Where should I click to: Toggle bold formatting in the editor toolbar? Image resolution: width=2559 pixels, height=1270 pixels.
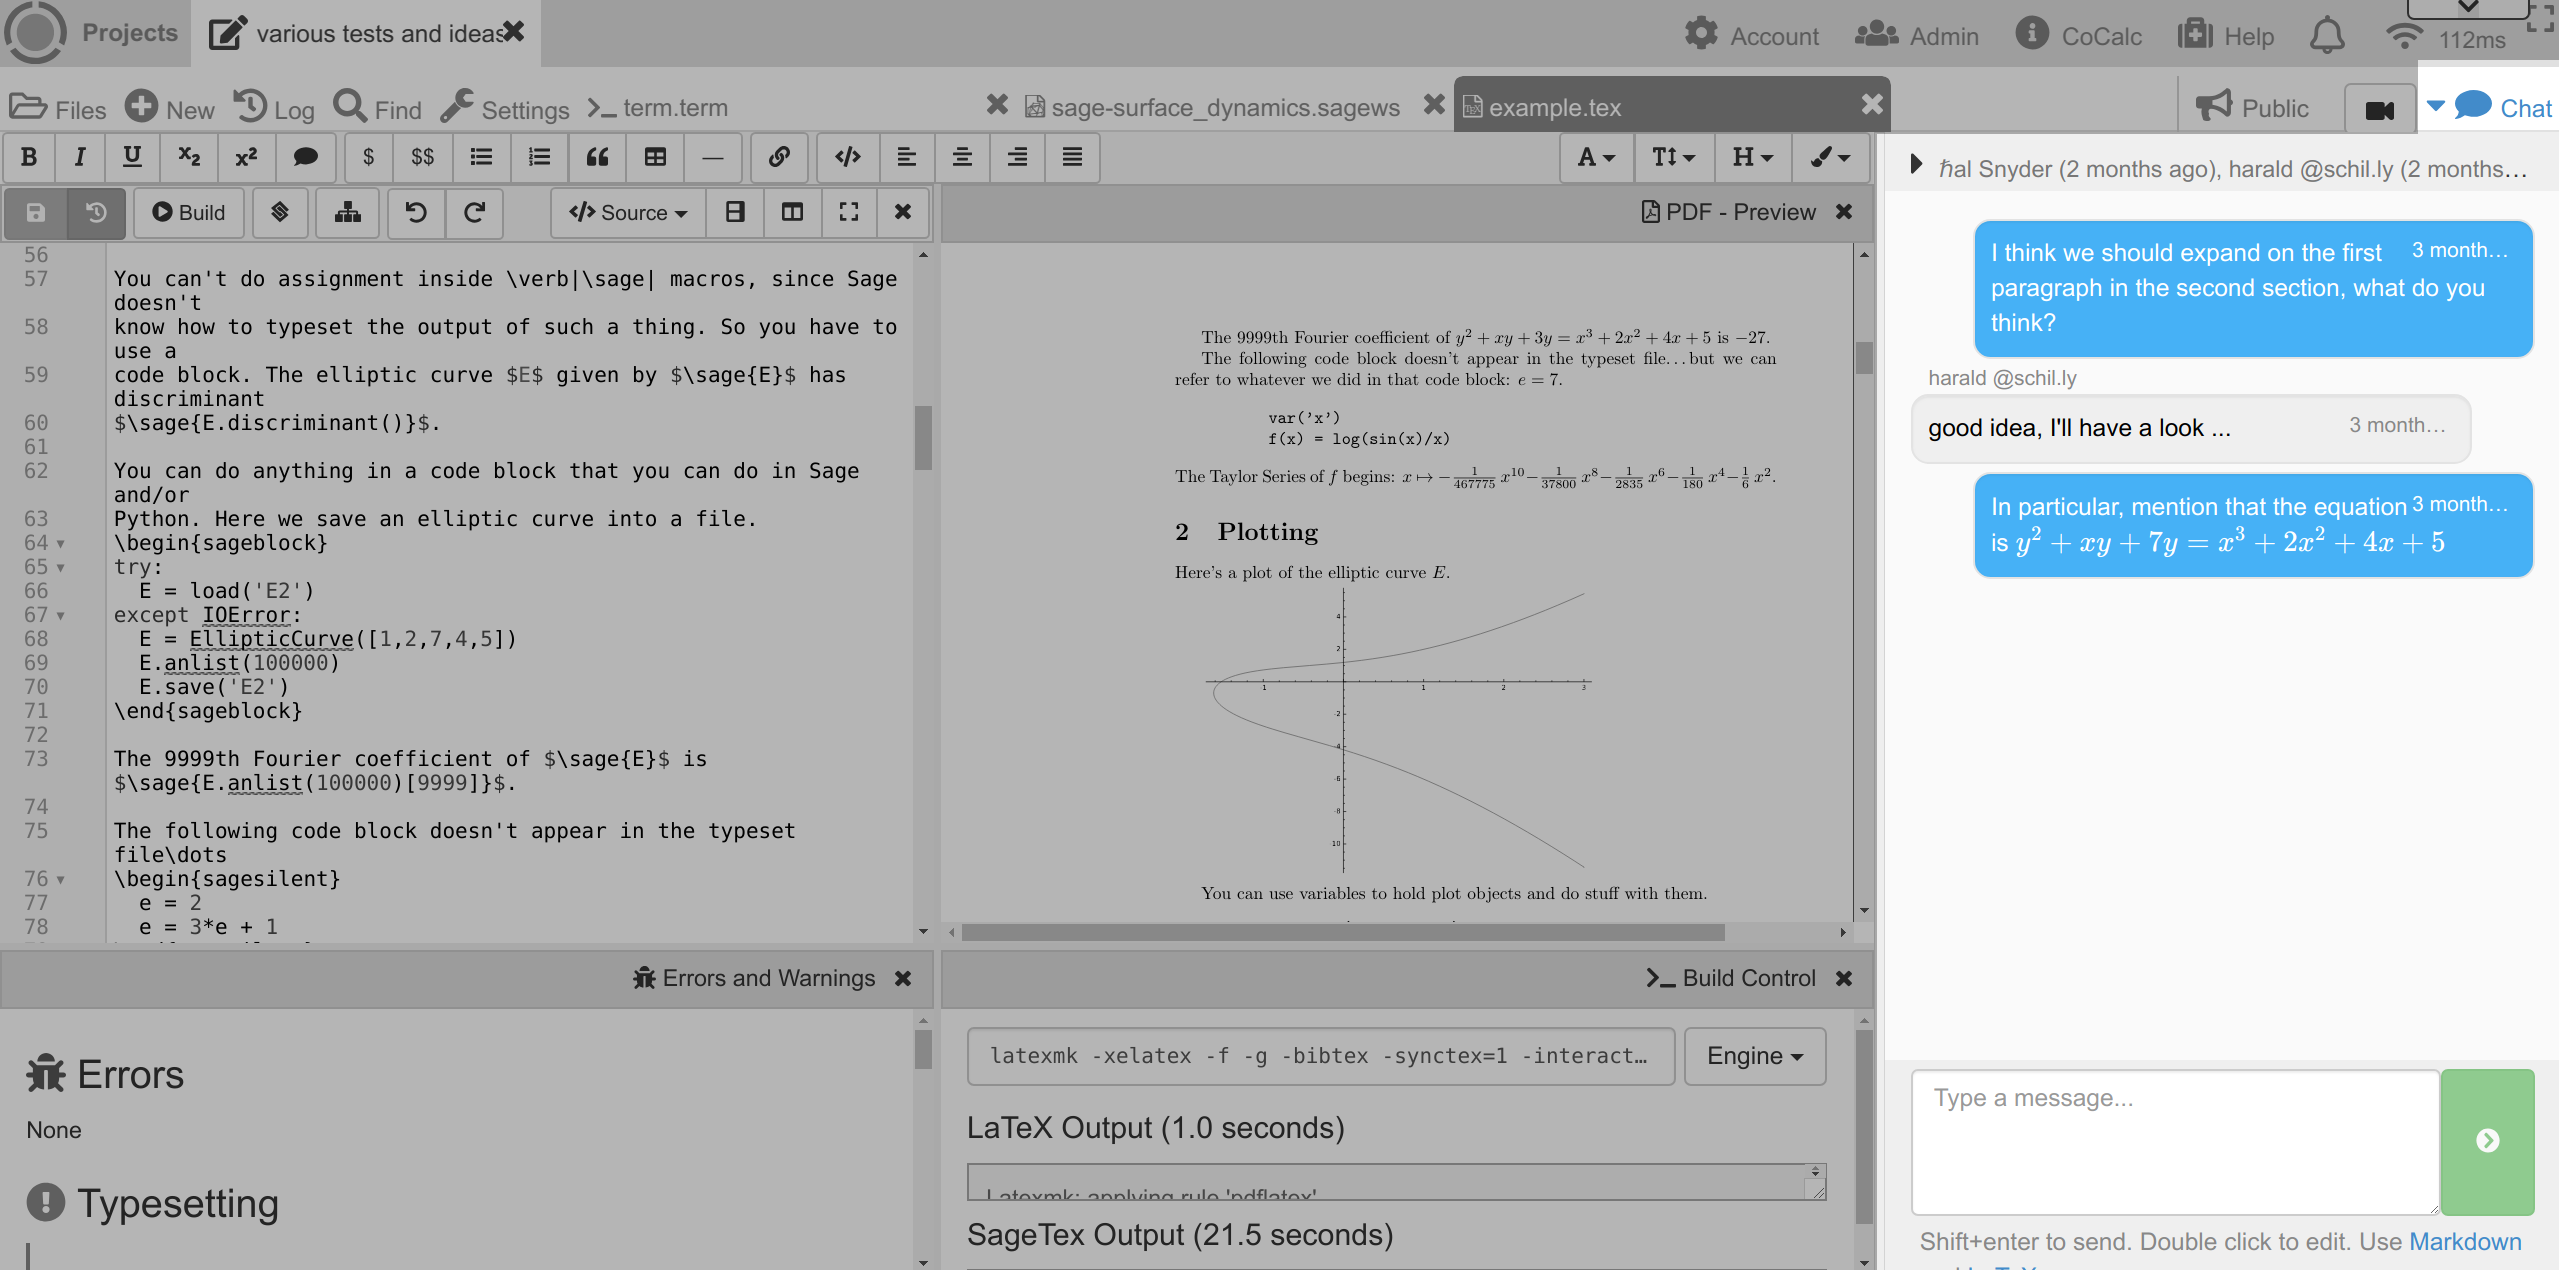(29, 157)
